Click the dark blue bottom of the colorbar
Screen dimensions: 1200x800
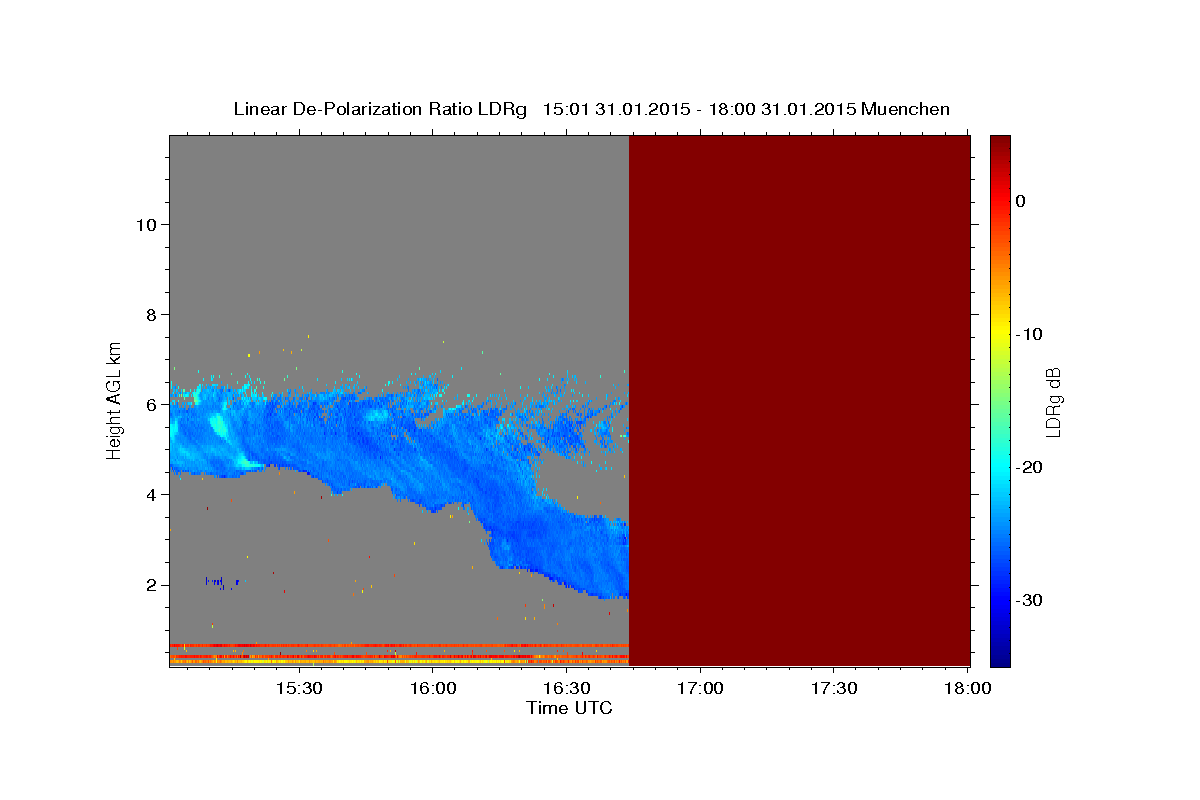tap(1000, 655)
